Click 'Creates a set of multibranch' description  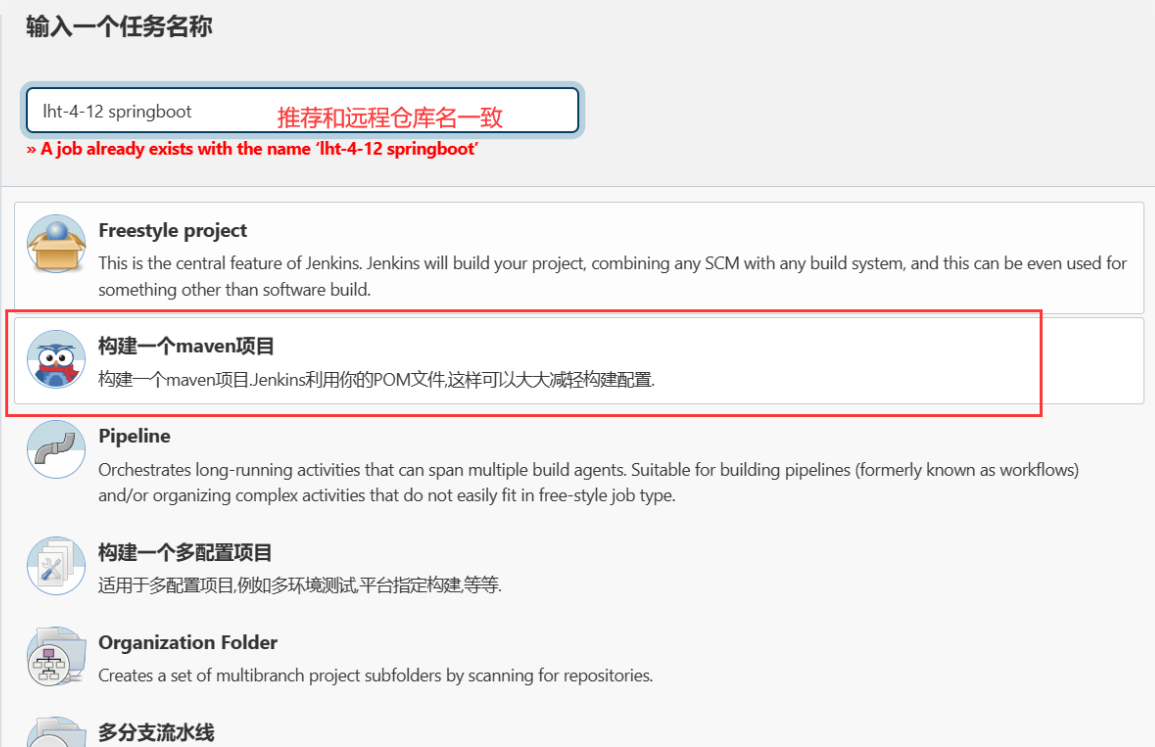pos(376,676)
